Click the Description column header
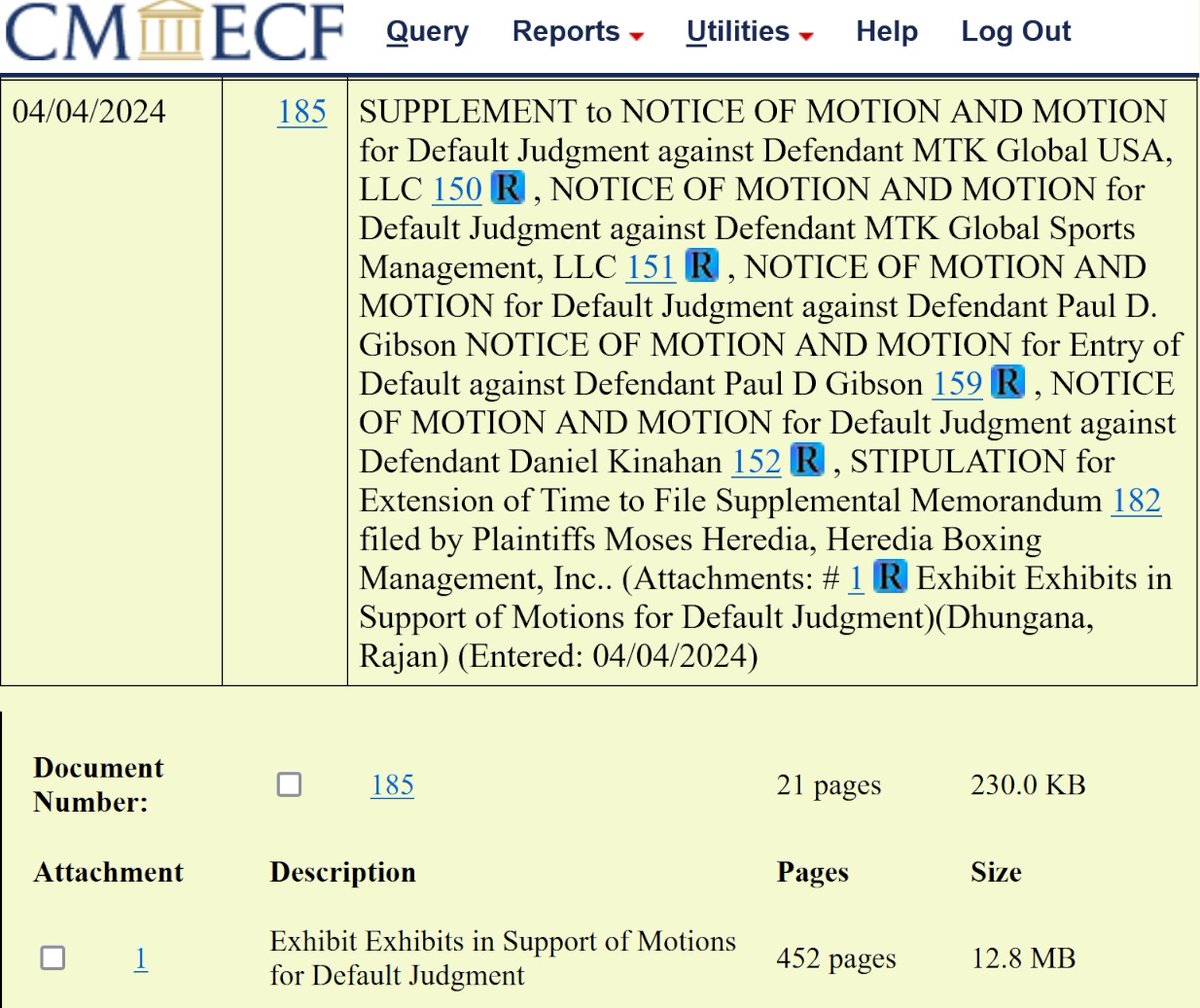 click(343, 872)
